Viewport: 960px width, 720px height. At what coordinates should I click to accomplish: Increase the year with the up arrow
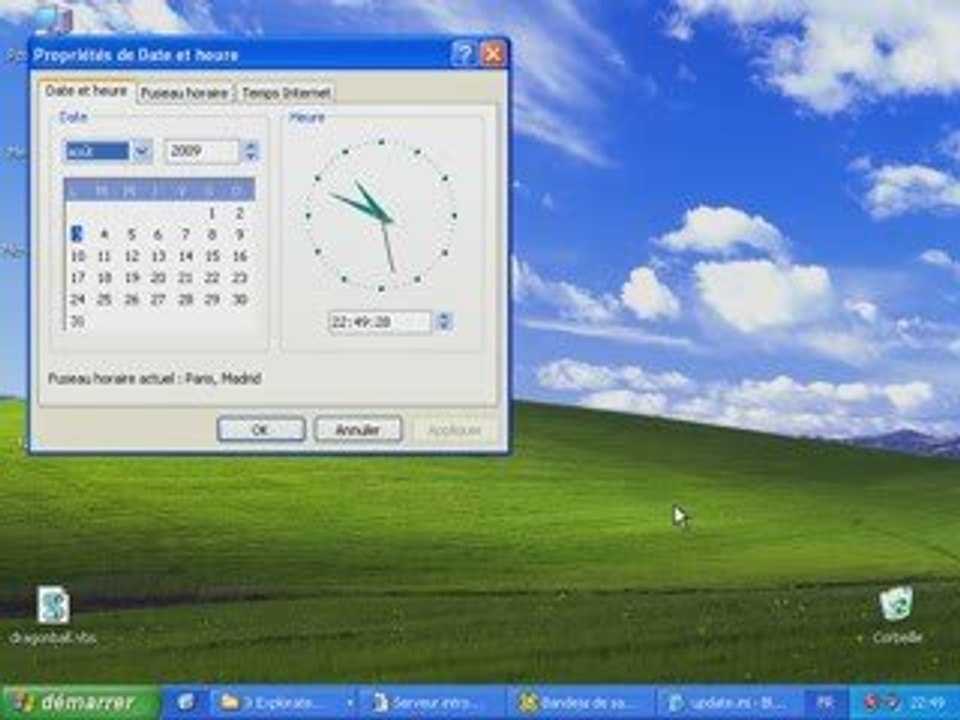click(x=250, y=146)
